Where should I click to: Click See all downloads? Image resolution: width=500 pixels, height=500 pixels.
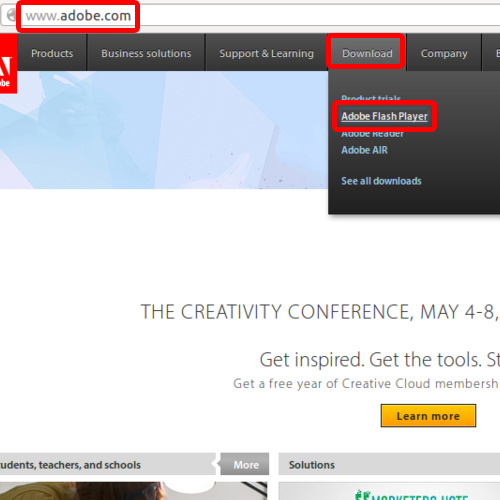(x=381, y=181)
